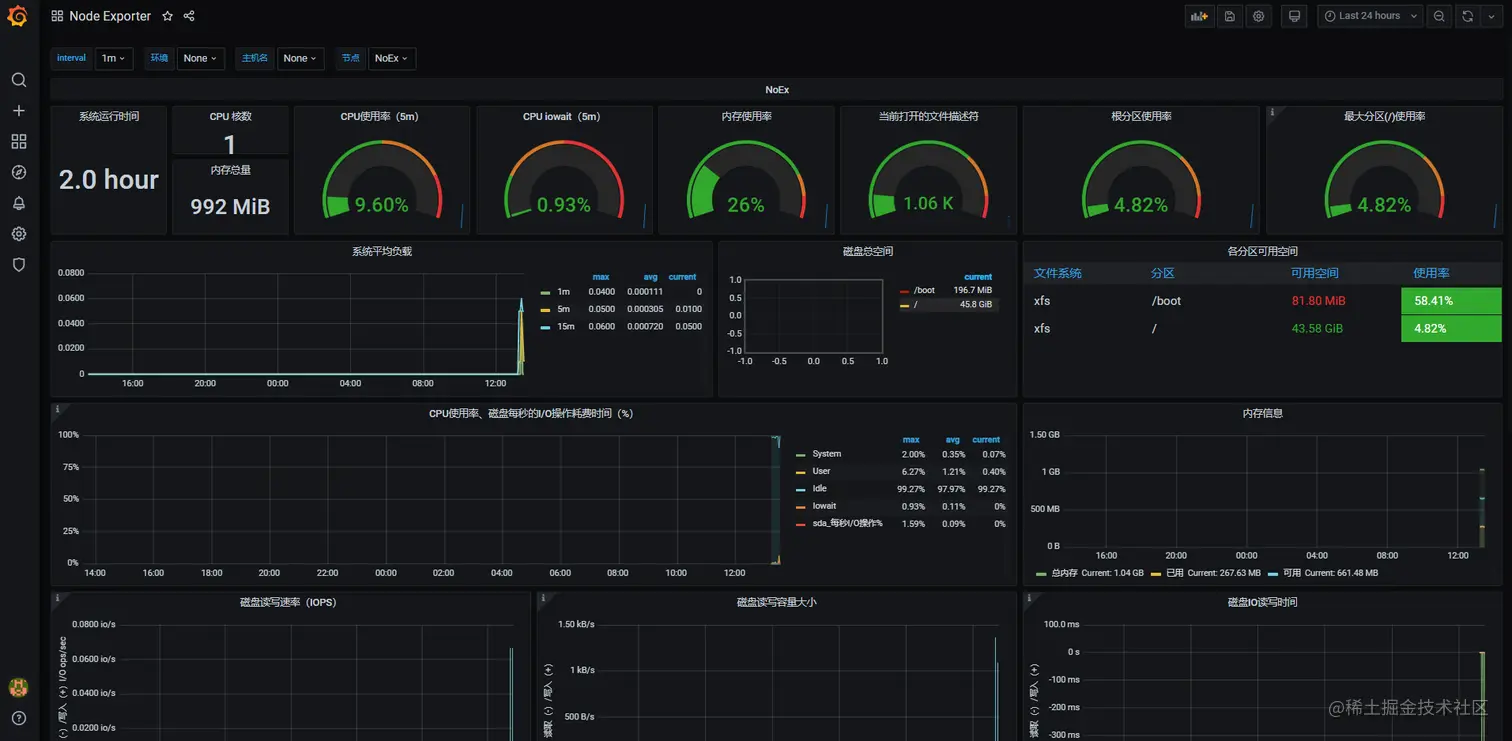Image resolution: width=1512 pixels, height=741 pixels.
Task: Toggle the System series in CPU legend
Action: [826, 454]
